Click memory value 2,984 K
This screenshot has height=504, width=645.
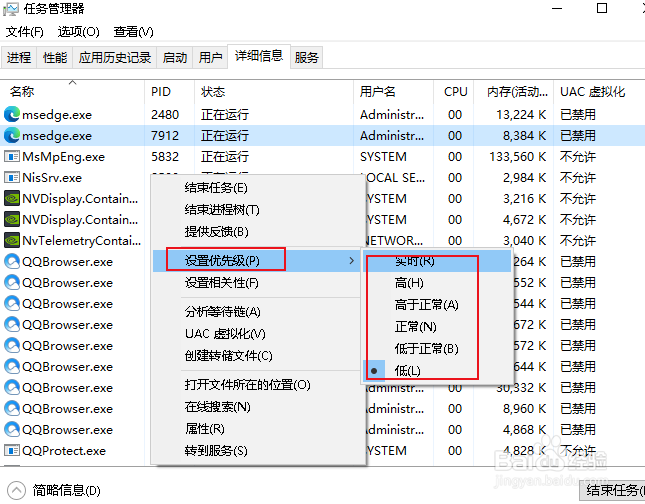point(524,177)
